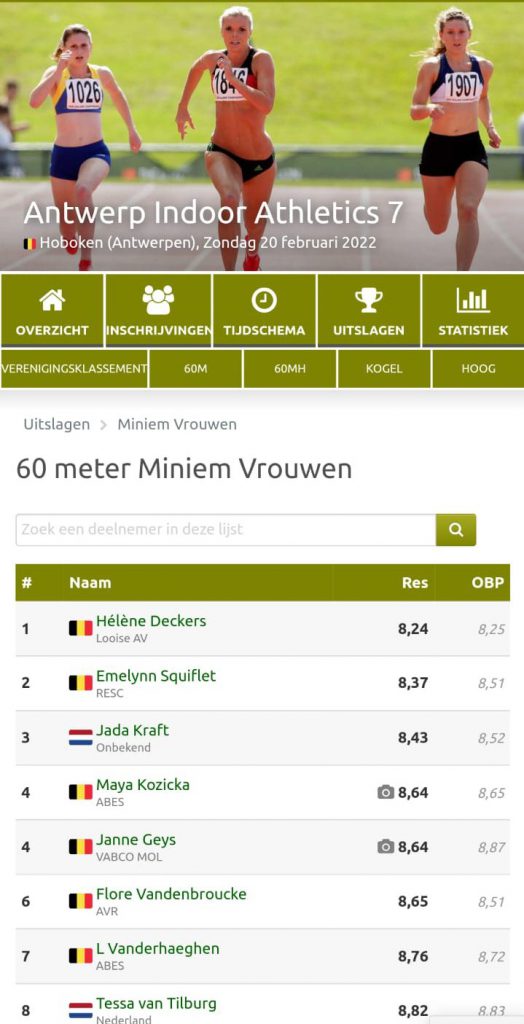
Task: Select the Kogel tab
Action: click(x=384, y=368)
